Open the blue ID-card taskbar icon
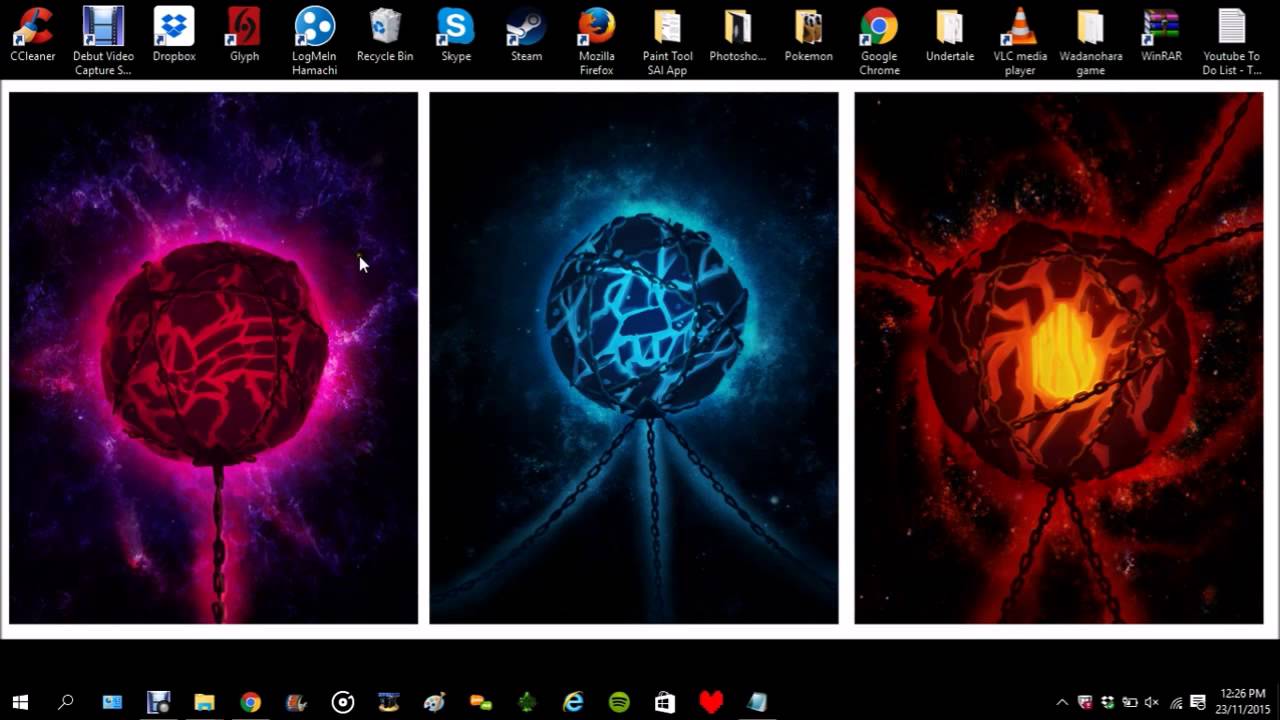 pos(112,702)
